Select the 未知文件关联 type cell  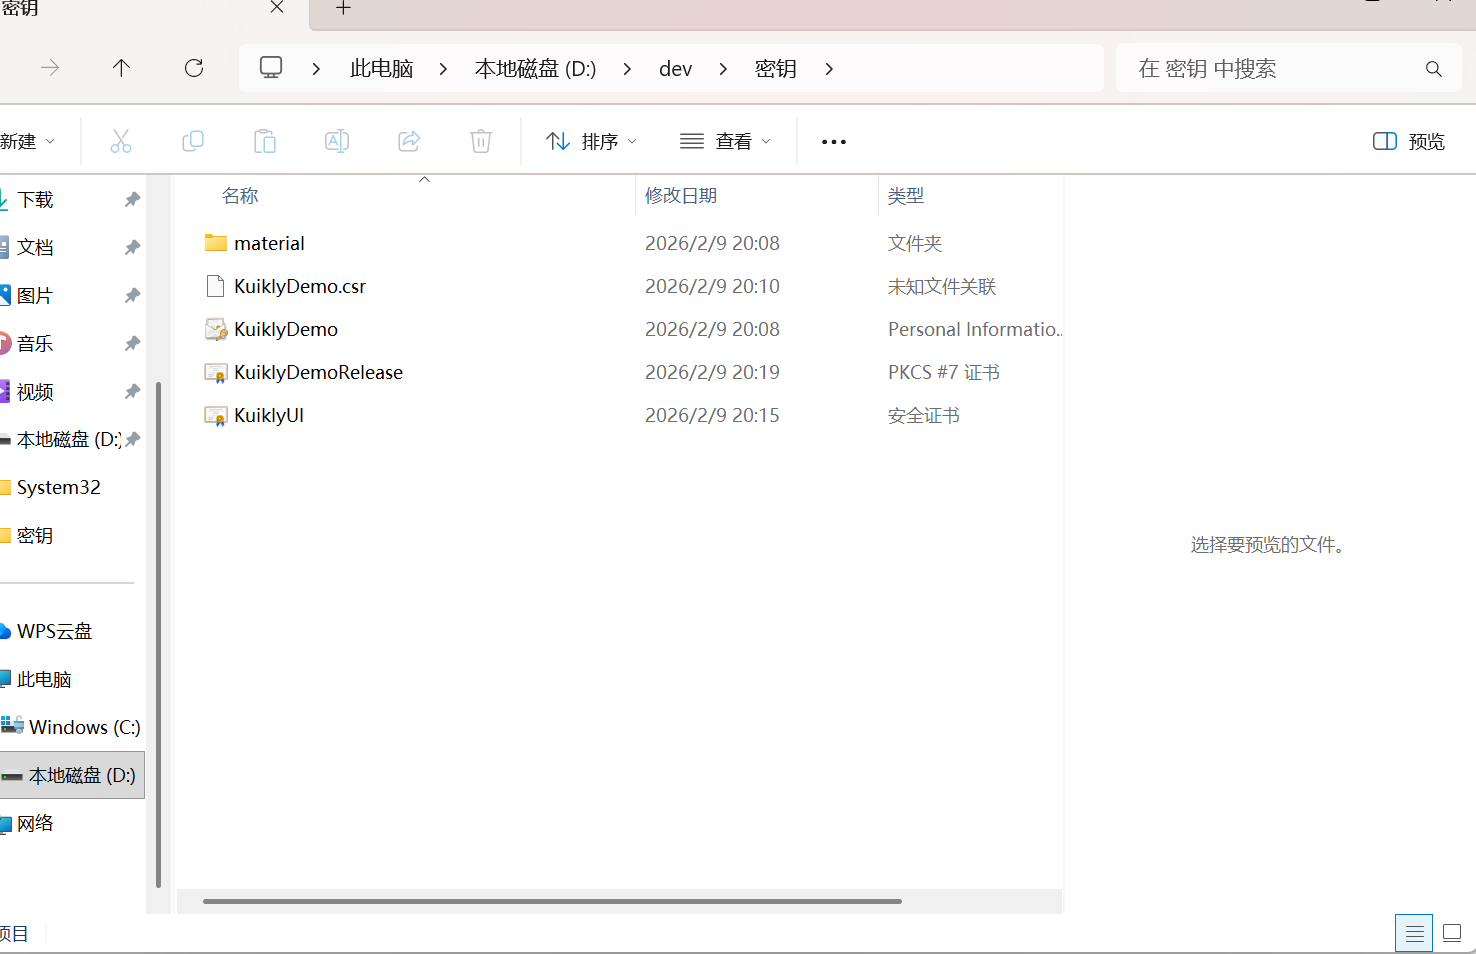point(942,287)
